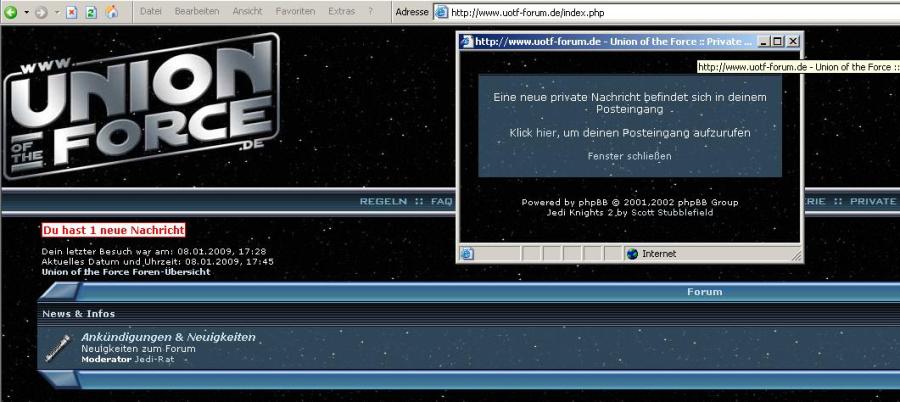Click the lightsaber icon beside Ankündigungen forum
Screen dimensions: 900x402
(x=58, y=347)
